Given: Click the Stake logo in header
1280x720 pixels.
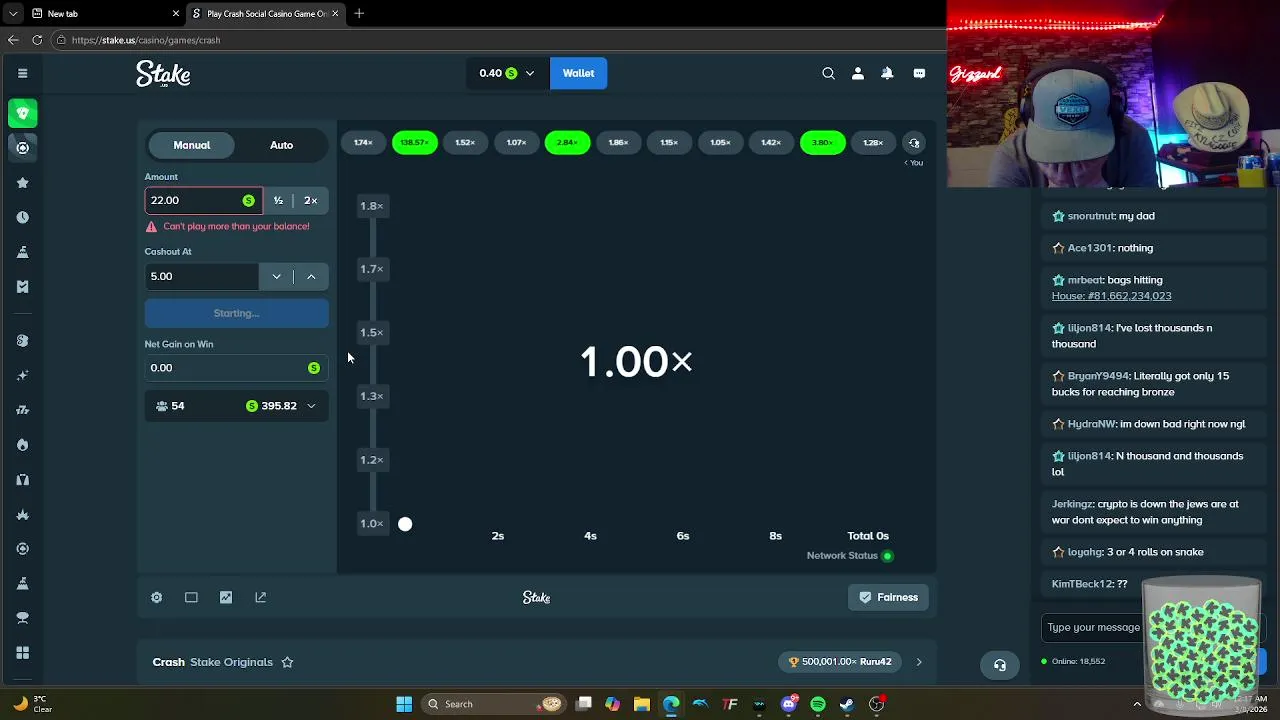Looking at the screenshot, I should (x=163, y=74).
